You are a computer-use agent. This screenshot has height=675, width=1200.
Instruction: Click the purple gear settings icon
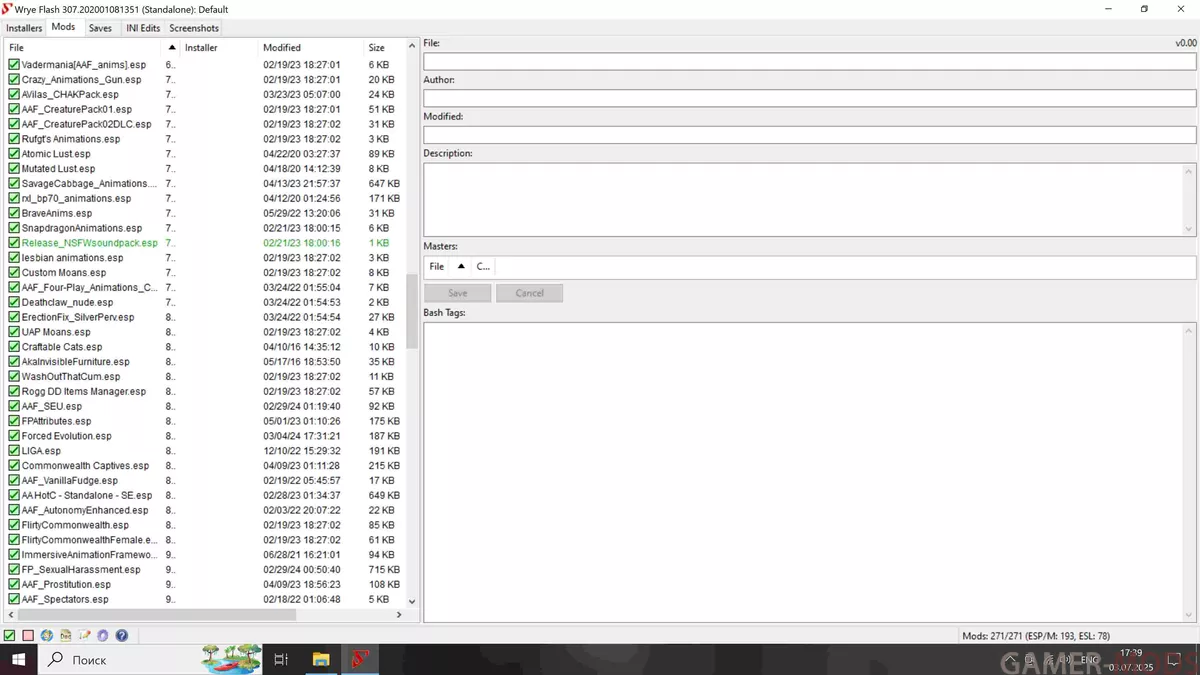coord(102,635)
